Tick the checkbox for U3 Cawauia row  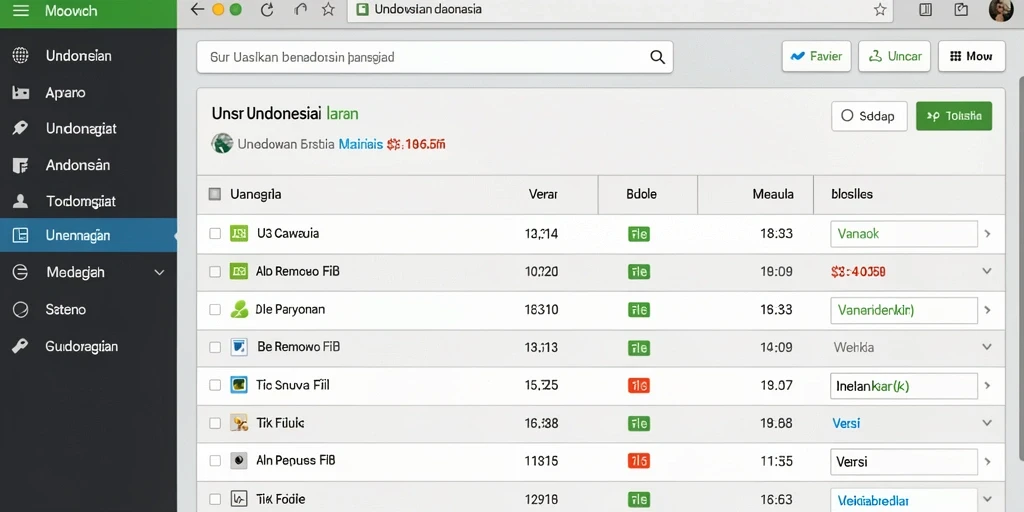[215, 233]
